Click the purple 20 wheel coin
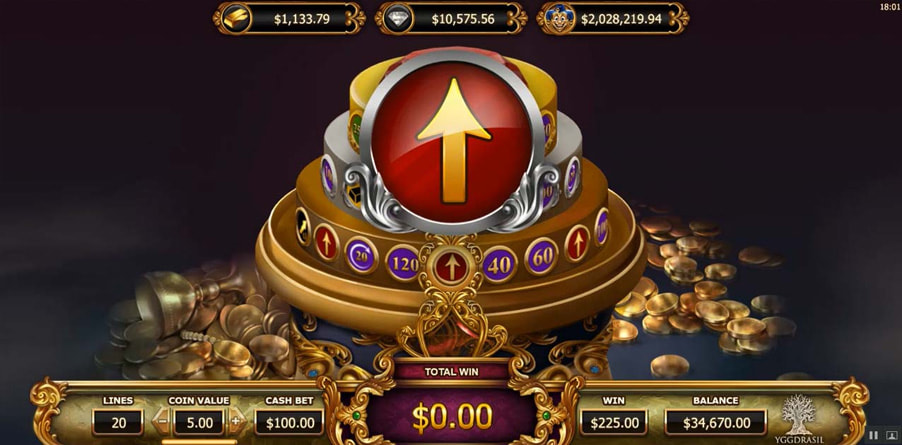 [x=361, y=255]
